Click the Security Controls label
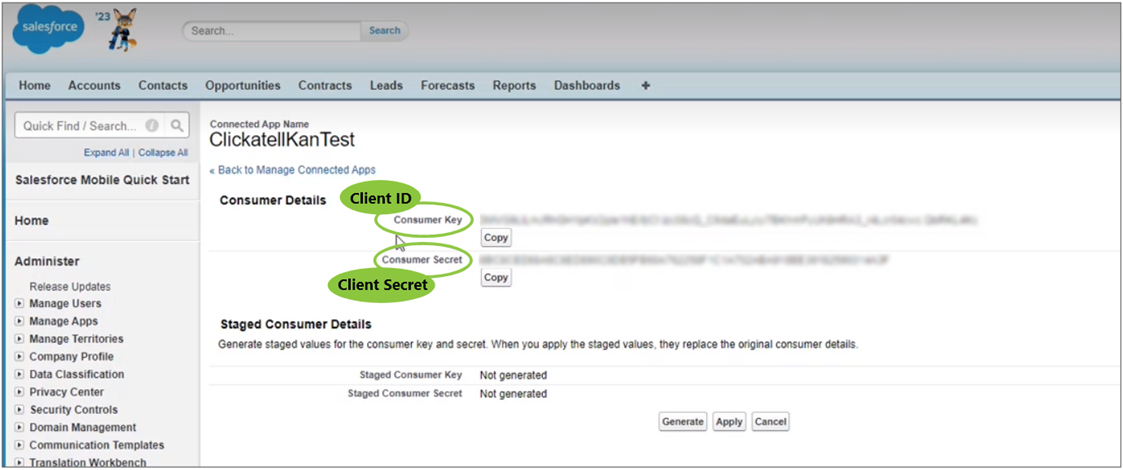Viewport: 1123px width, 470px height. pyautogui.click(x=74, y=410)
